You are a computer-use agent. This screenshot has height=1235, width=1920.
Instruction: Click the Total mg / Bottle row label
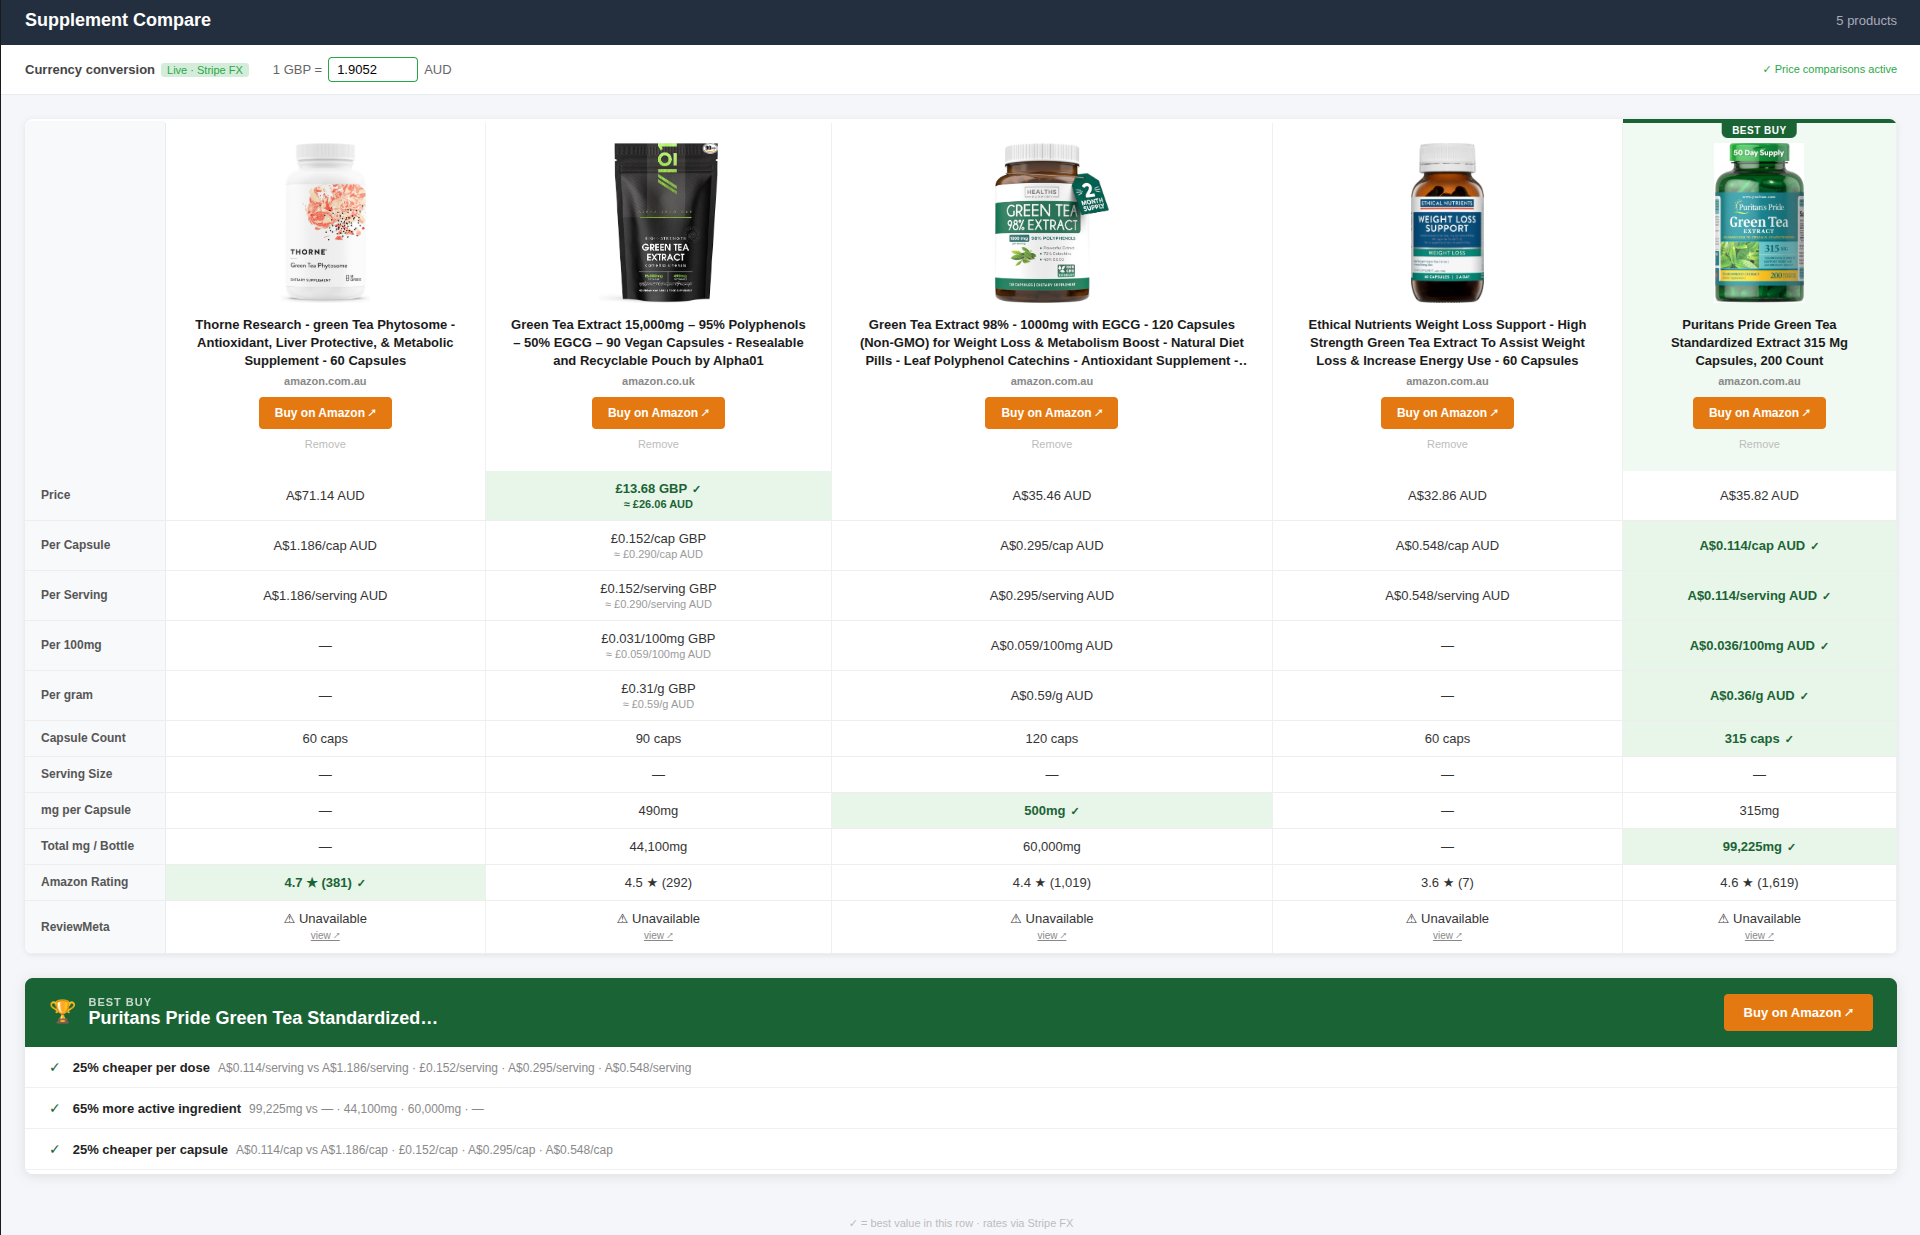(x=87, y=846)
